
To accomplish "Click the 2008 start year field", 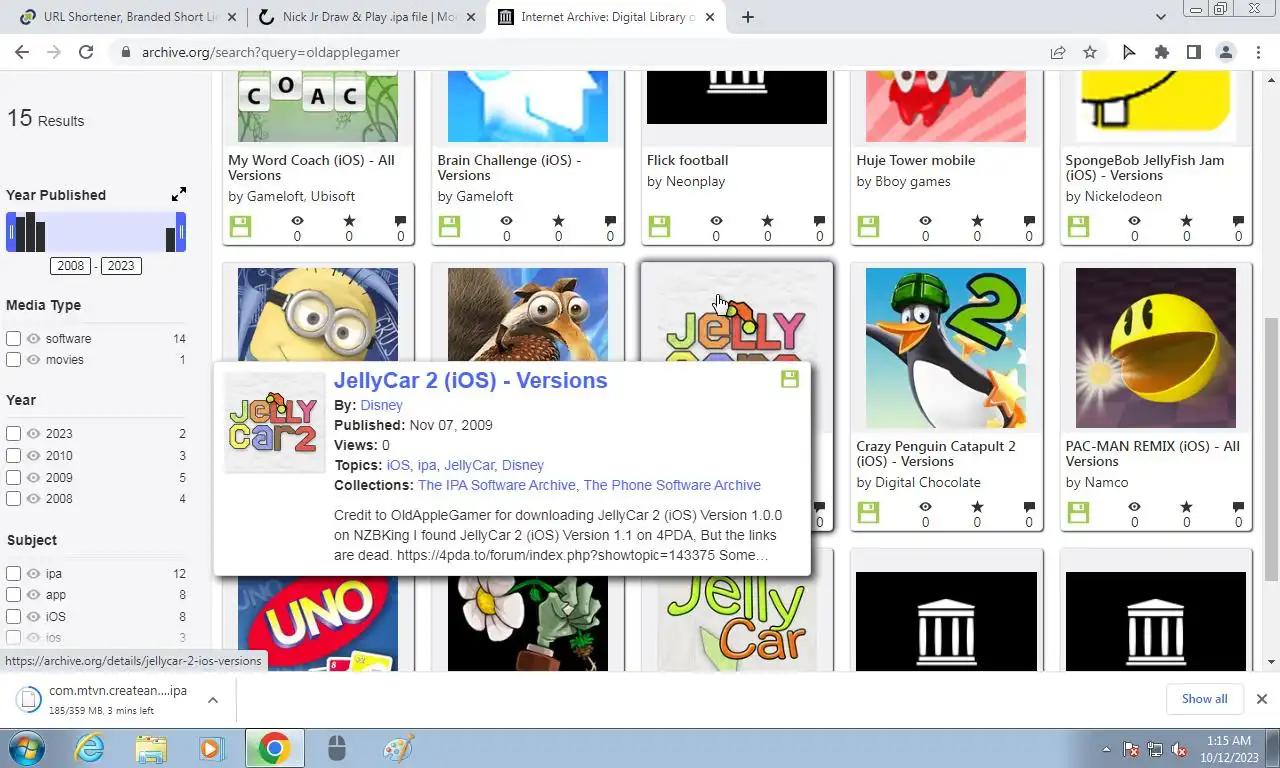I will click(71, 266).
